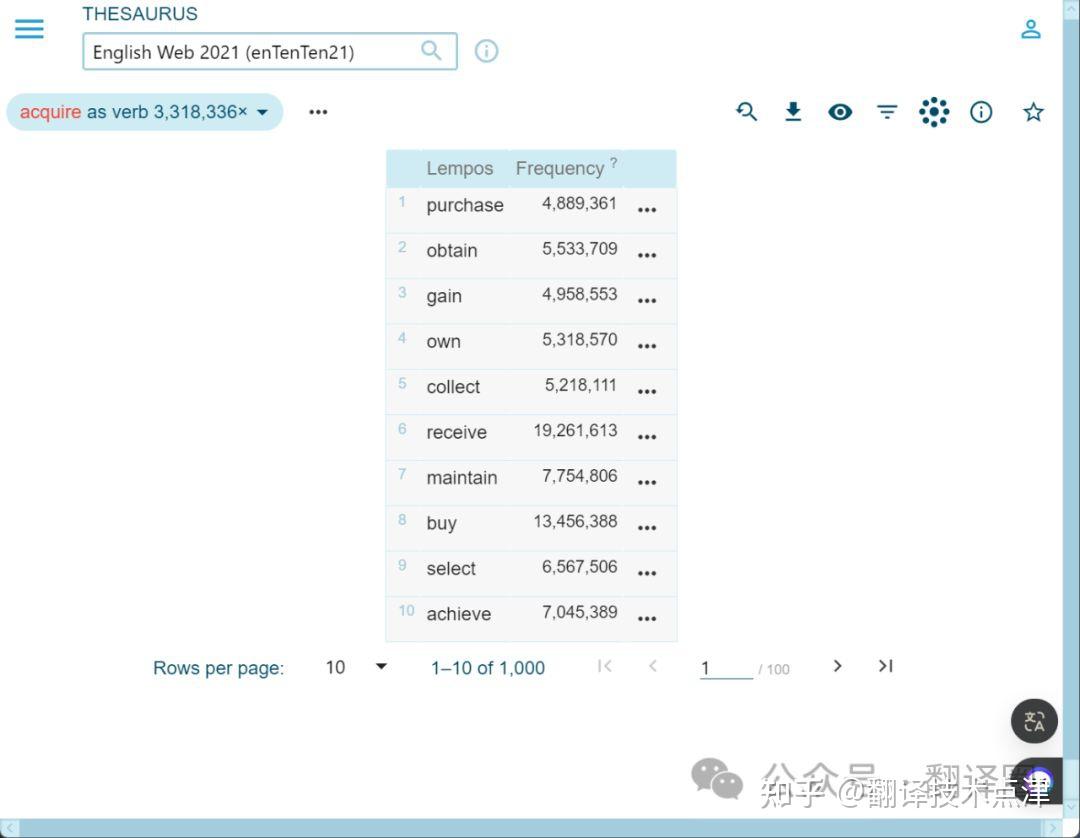Open a new search with the magnifier icon
This screenshot has height=838, width=1080.
[x=746, y=112]
